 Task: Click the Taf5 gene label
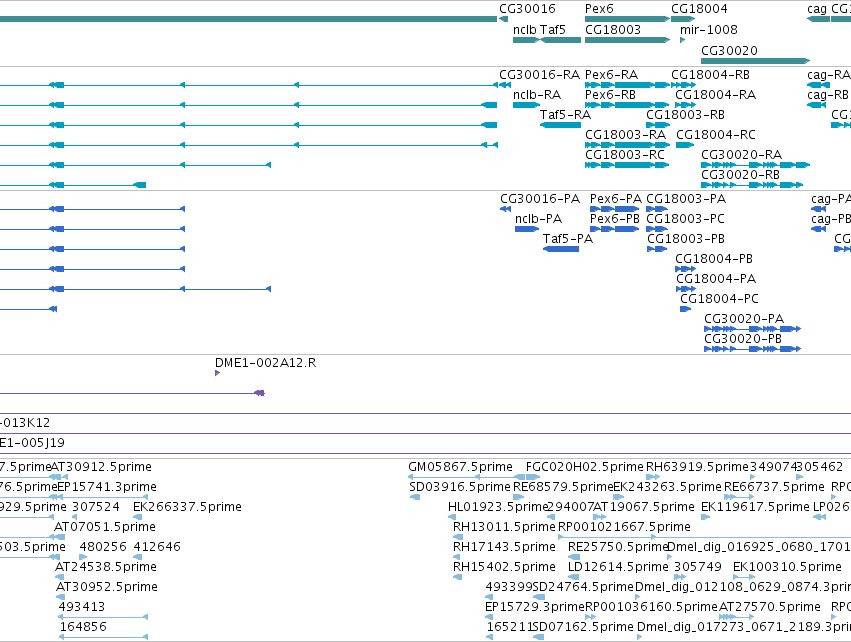pyautogui.click(x=552, y=29)
